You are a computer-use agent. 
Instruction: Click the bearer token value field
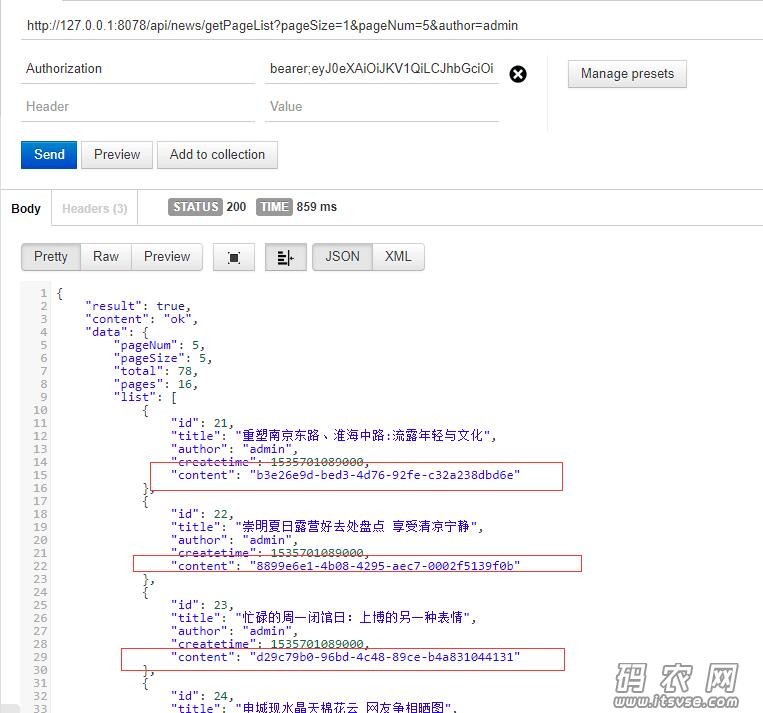(382, 69)
